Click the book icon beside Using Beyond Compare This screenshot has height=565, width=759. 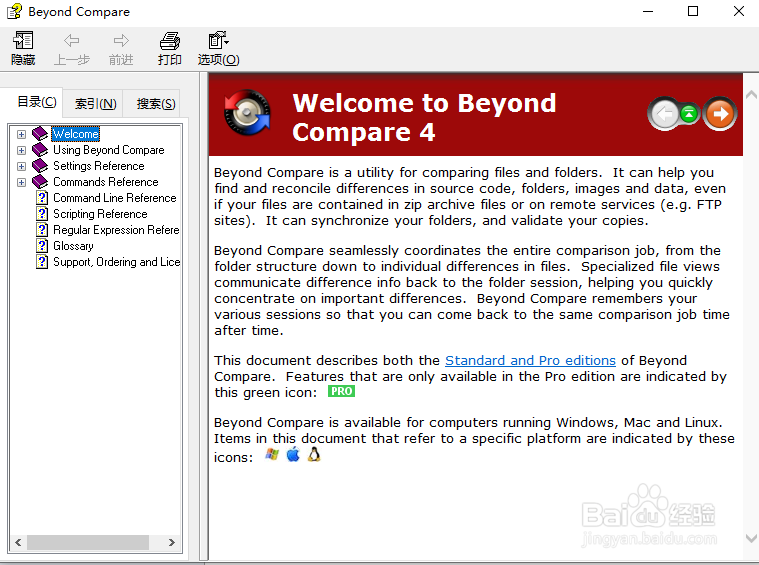click(40, 150)
